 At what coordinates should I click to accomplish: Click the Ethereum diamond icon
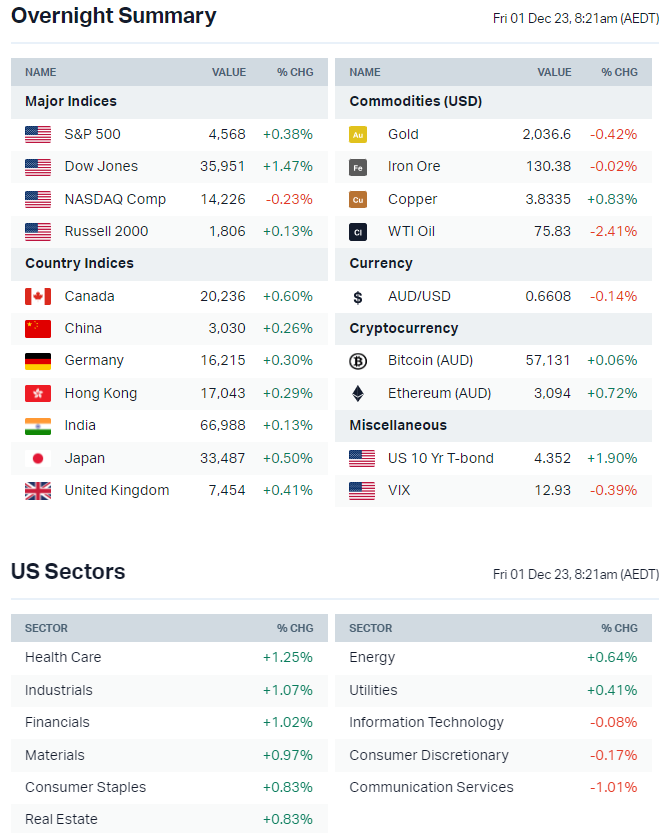click(x=358, y=393)
